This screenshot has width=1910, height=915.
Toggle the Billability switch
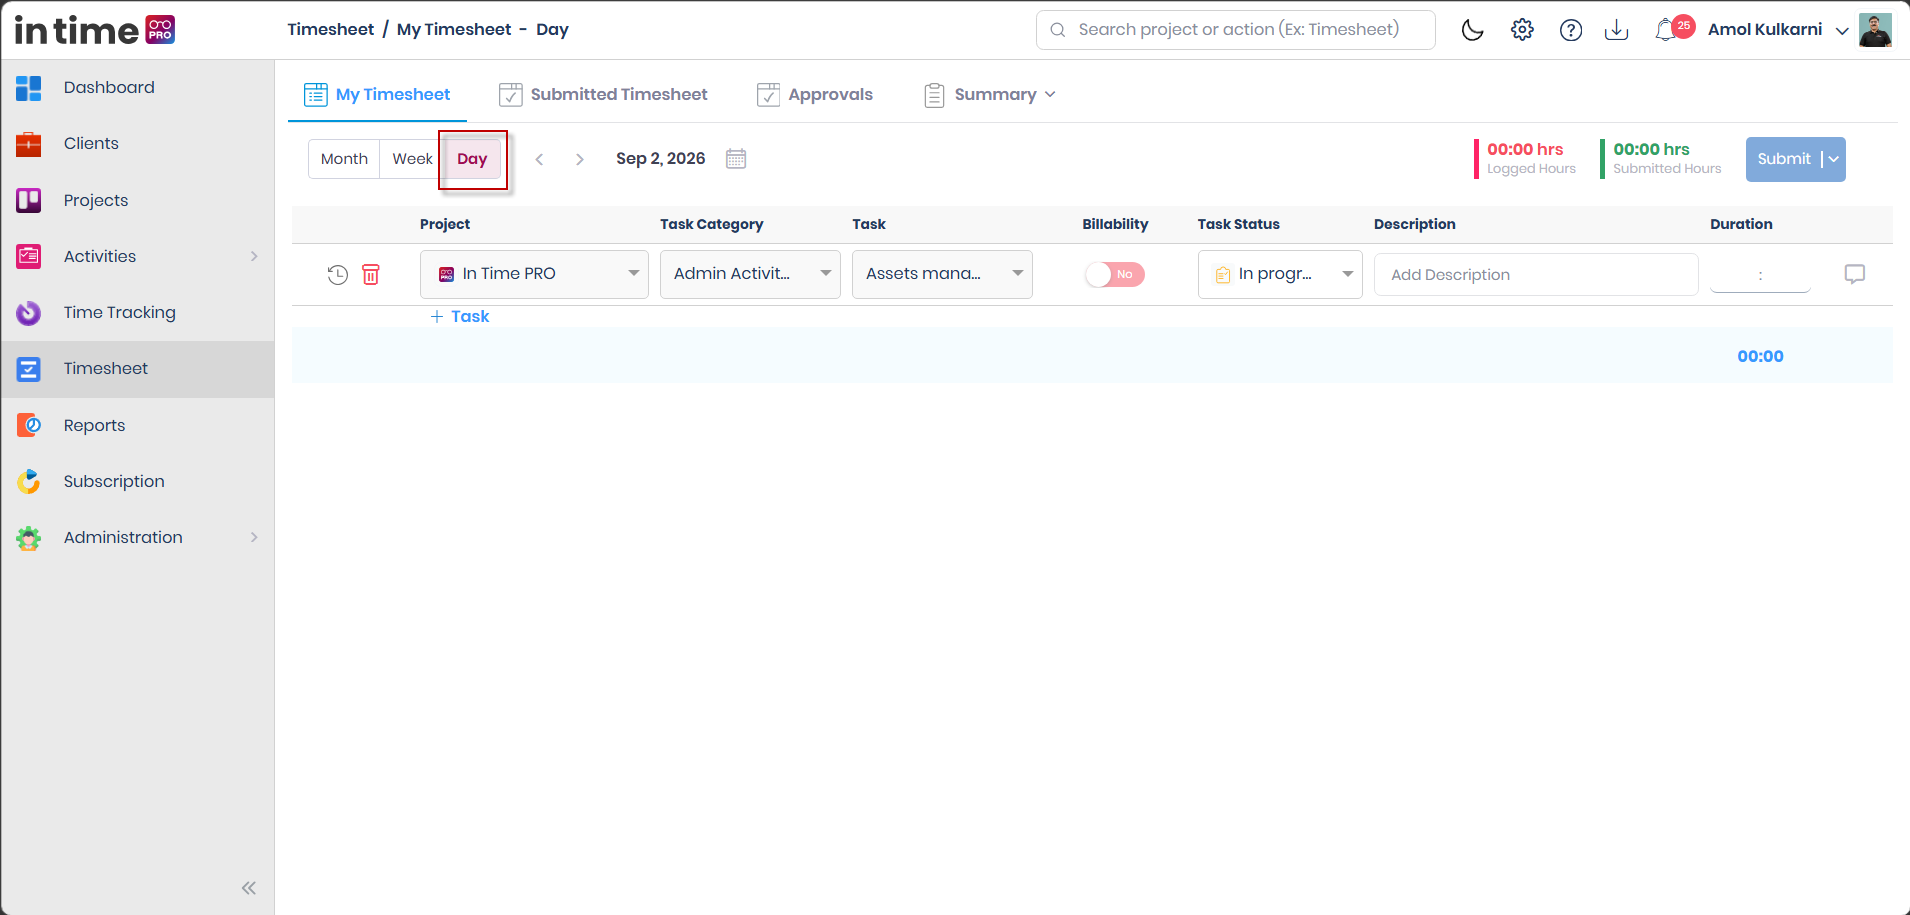[1115, 274]
